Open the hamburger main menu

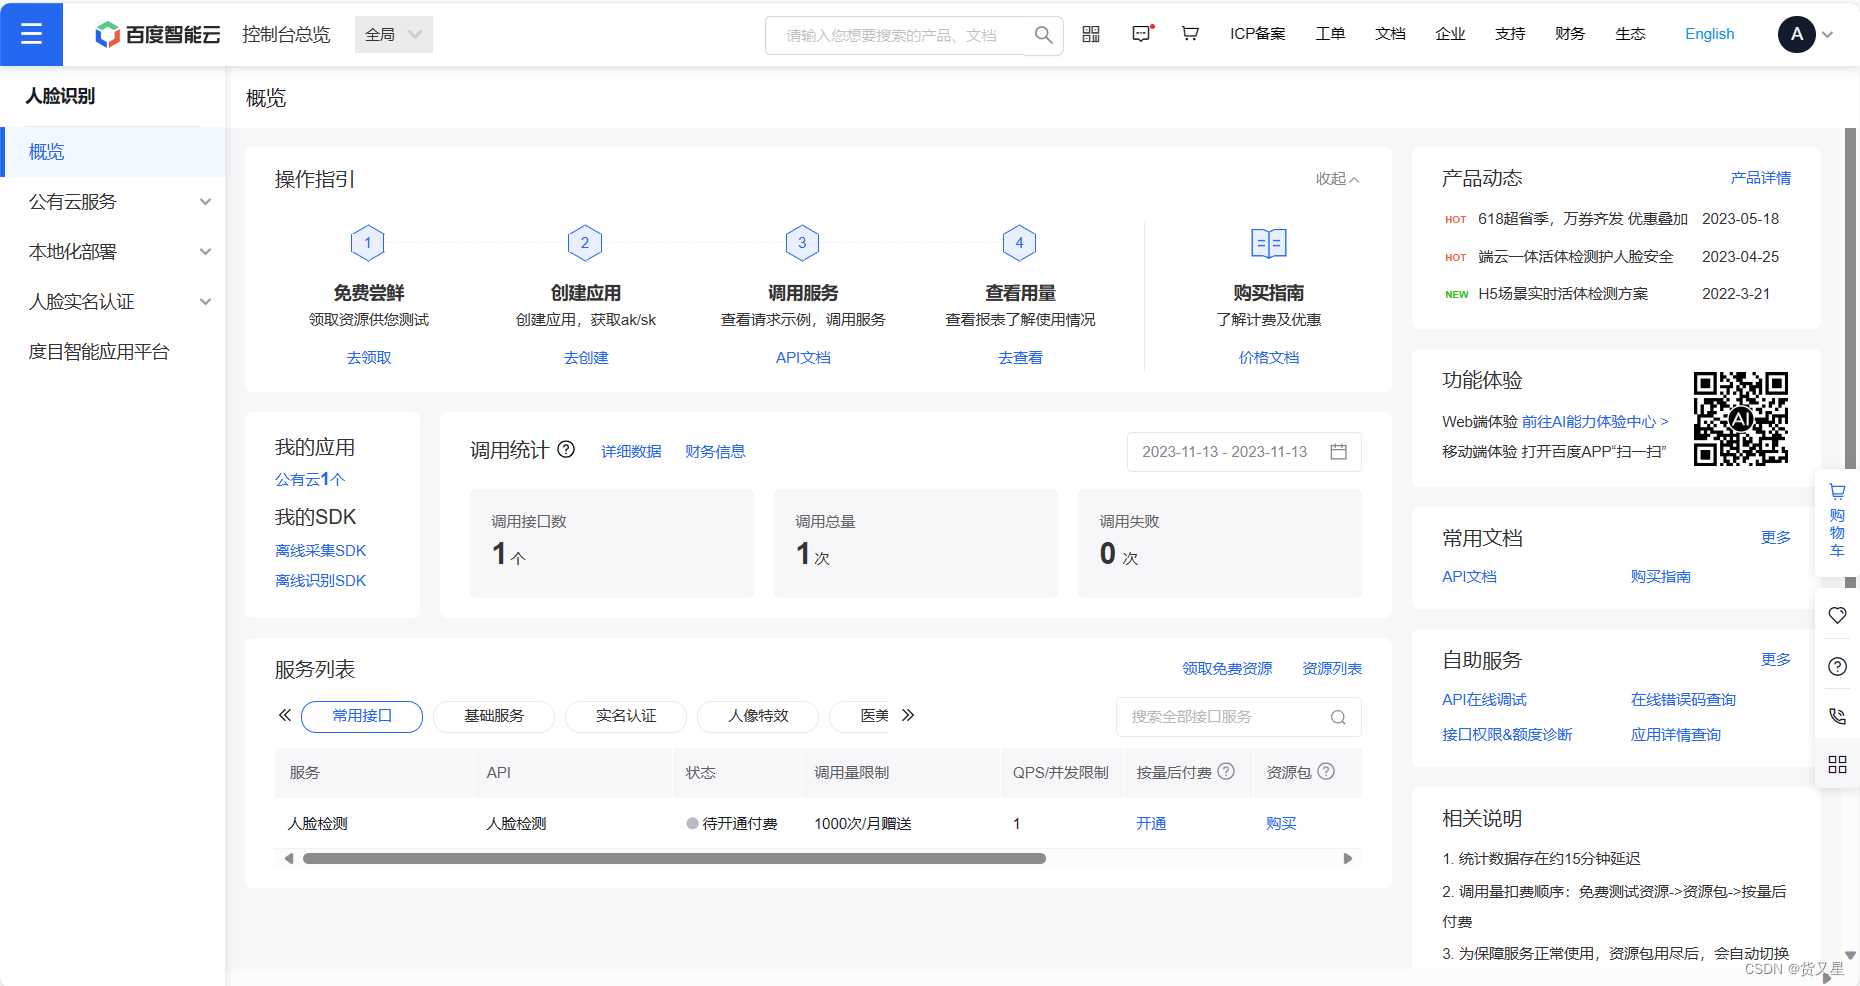coord(31,34)
